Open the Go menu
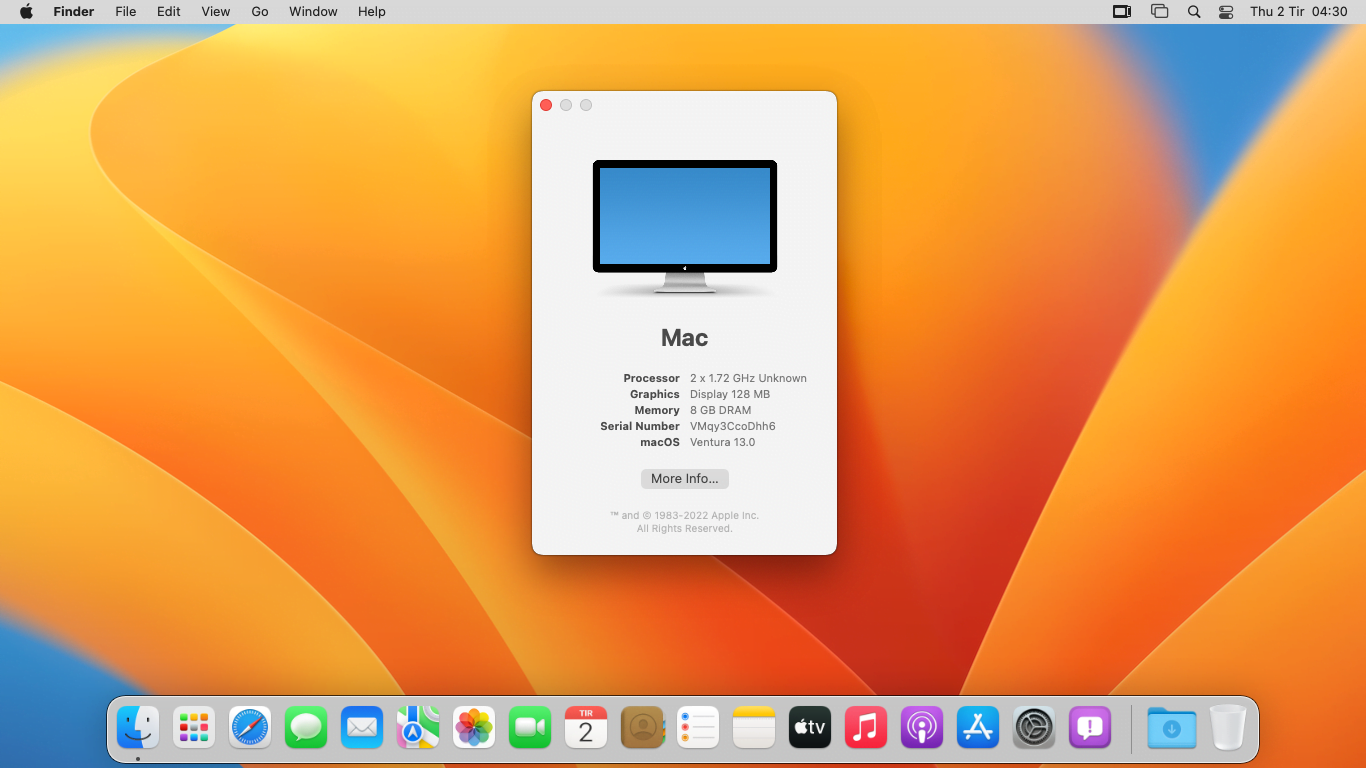1366x768 pixels. (260, 12)
